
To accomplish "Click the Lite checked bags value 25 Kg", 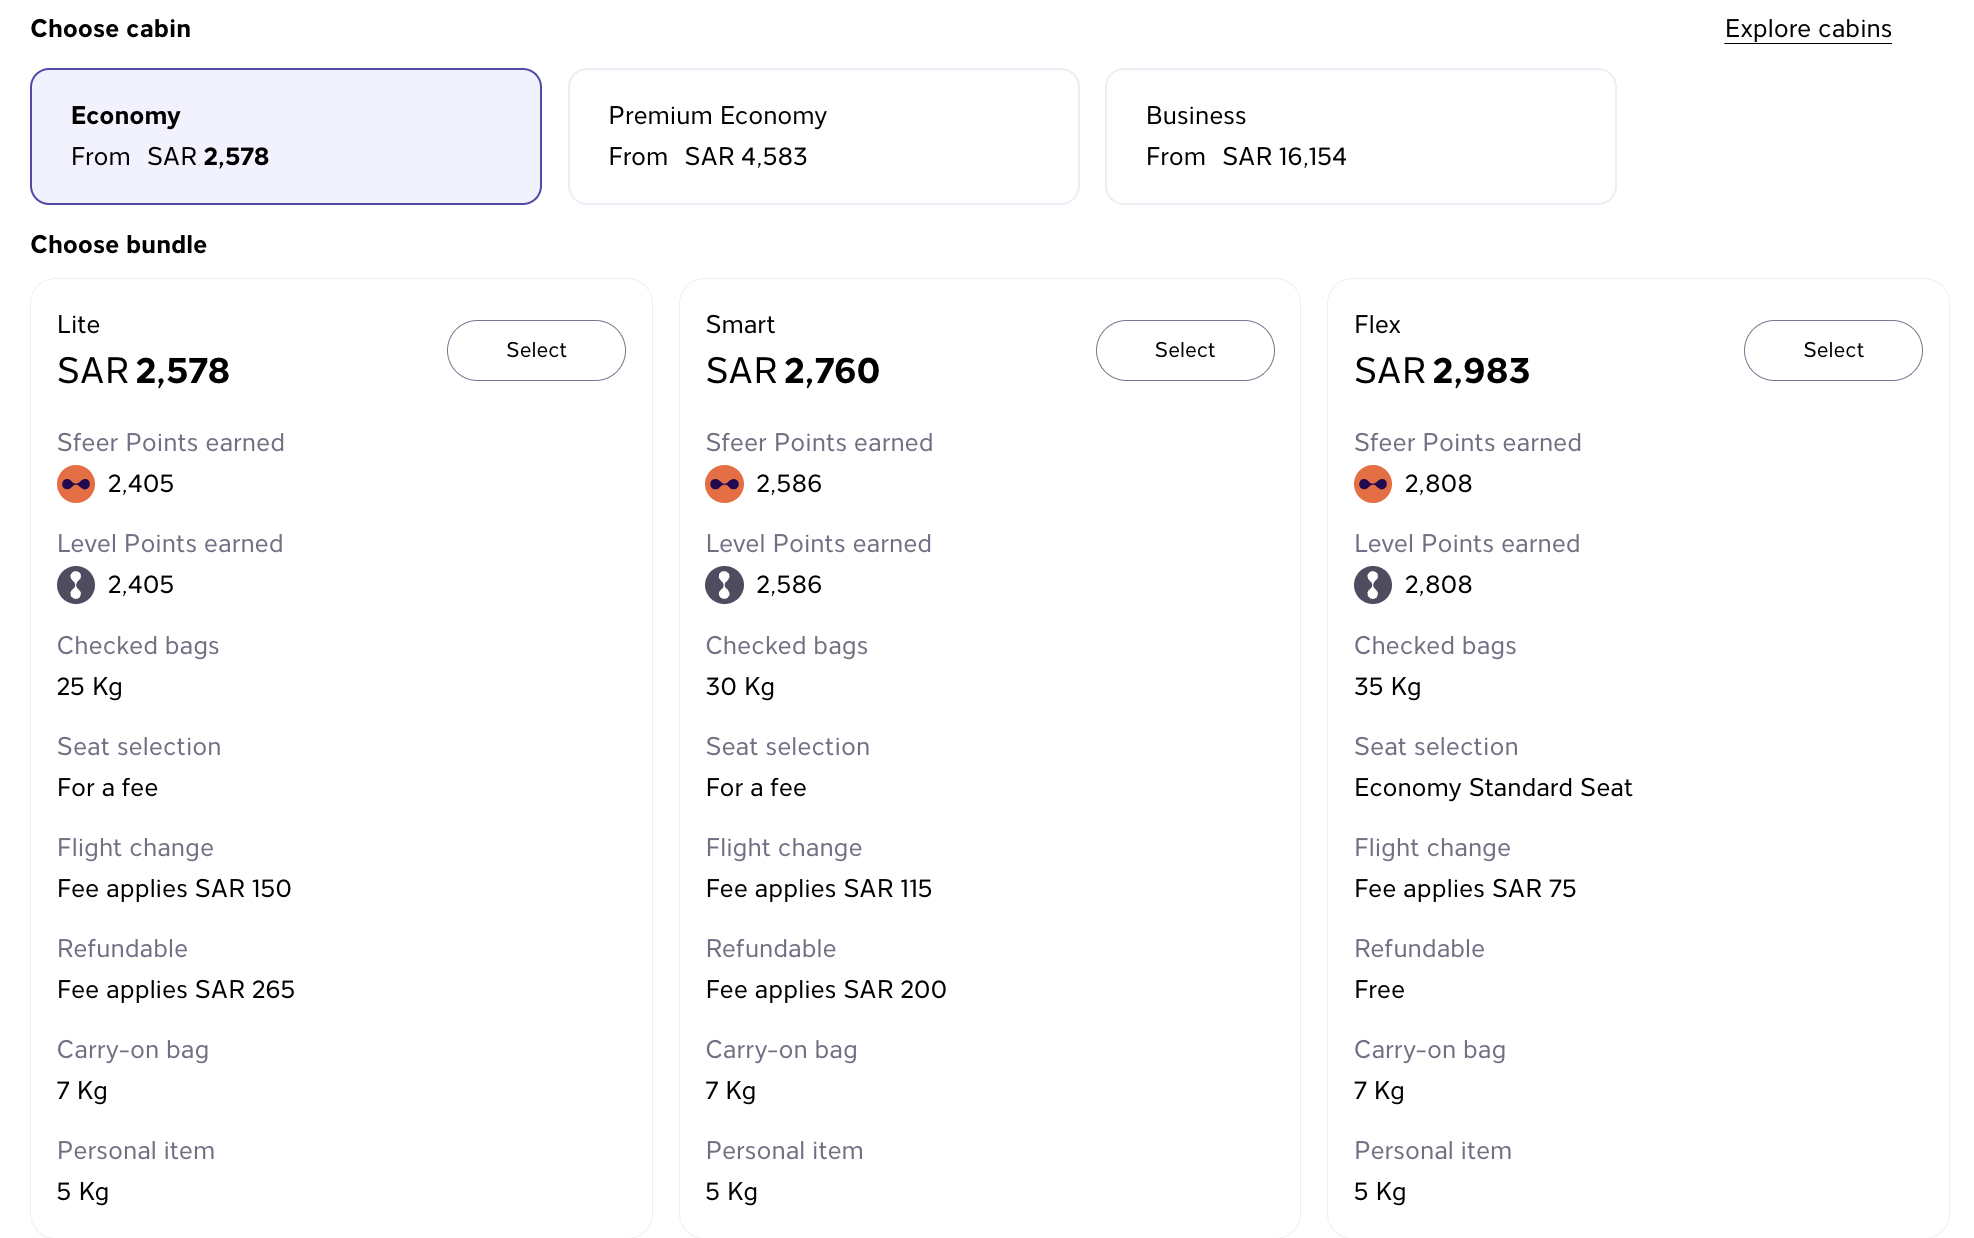I will 90,687.
